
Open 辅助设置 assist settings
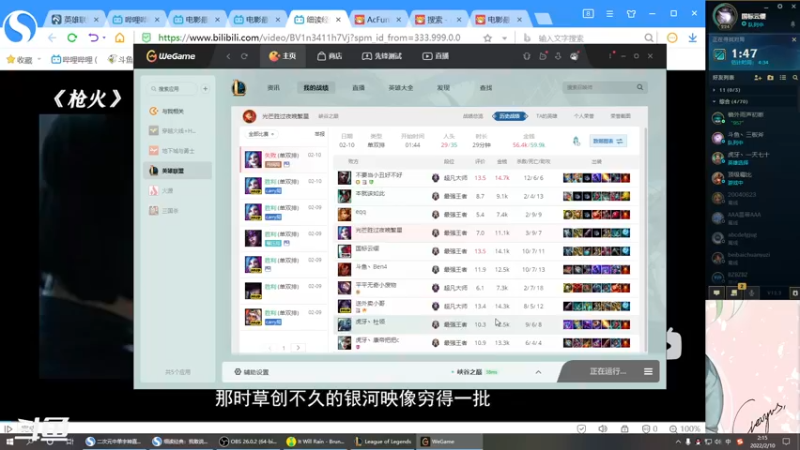click(252, 372)
